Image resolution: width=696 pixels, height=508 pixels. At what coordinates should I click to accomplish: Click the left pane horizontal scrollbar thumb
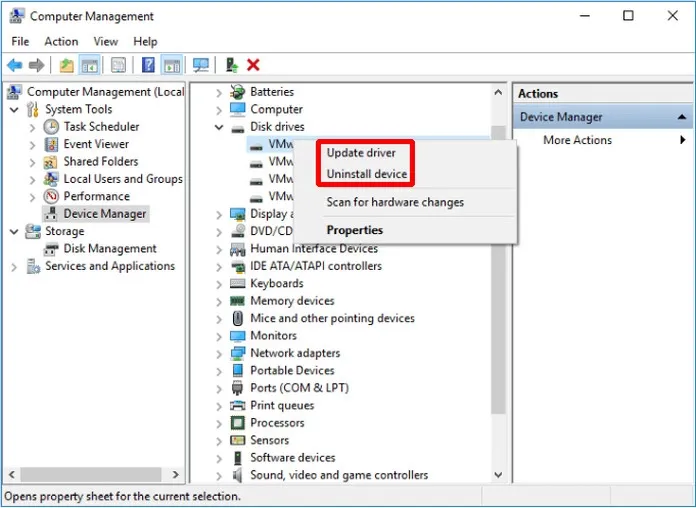[x=91, y=475]
